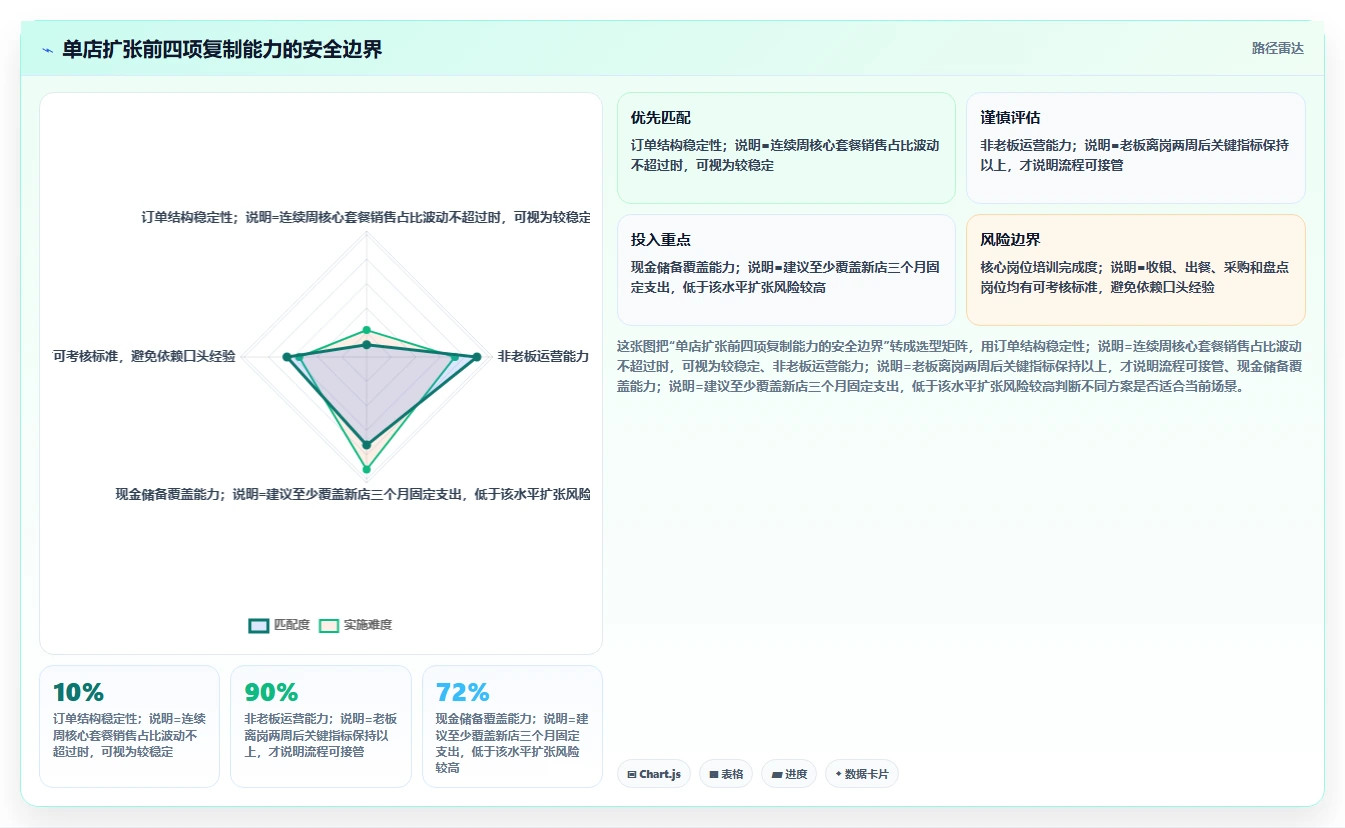Click the summary paragraph starting 这张图把
The height and width of the screenshot is (828, 1345).
point(960,366)
